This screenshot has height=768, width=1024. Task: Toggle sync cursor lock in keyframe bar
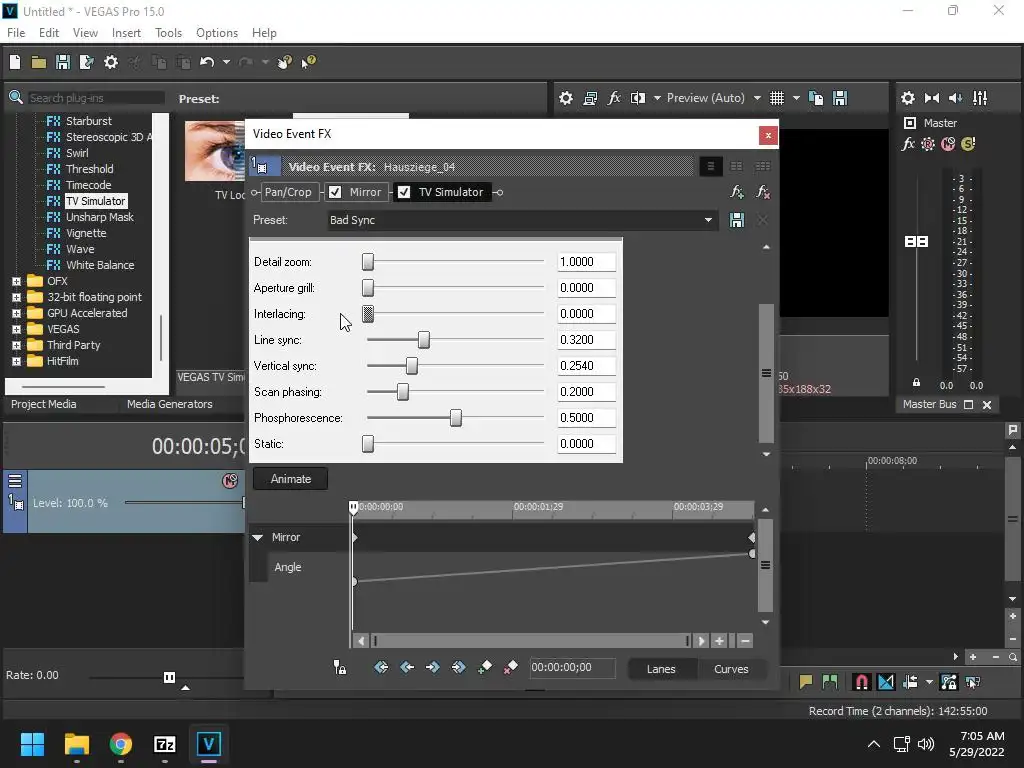[x=340, y=667]
